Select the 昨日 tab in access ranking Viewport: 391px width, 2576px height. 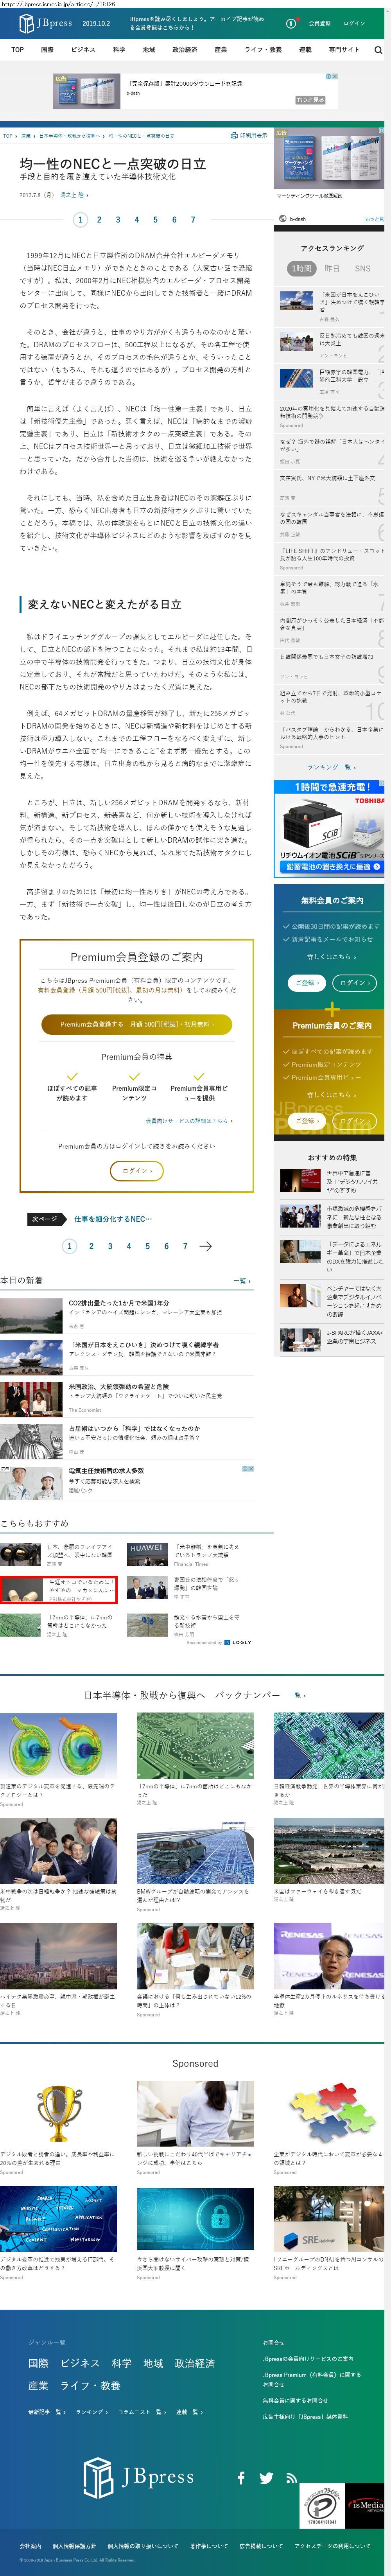[332, 268]
